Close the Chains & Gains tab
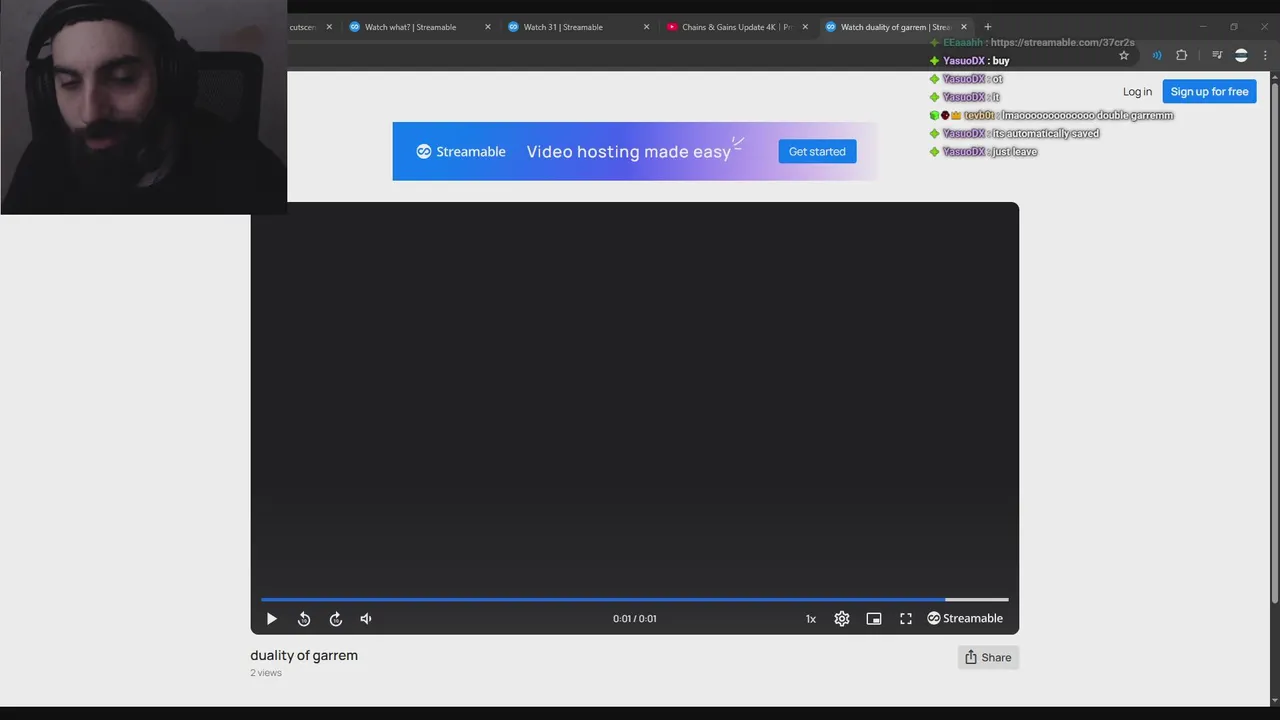The width and height of the screenshot is (1280, 720). (805, 27)
